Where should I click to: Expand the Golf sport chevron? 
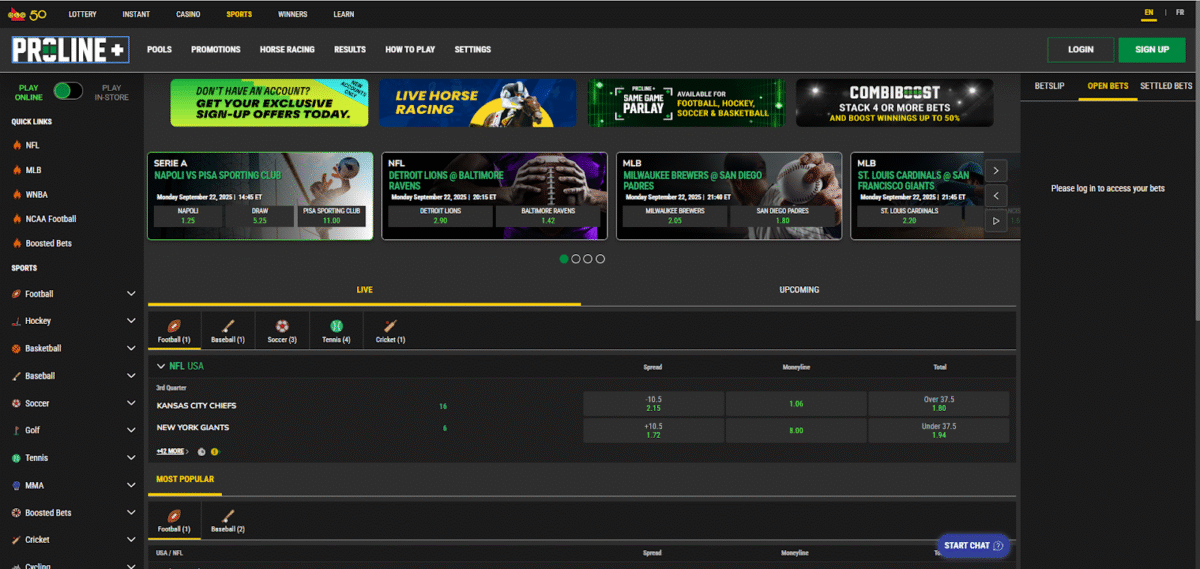tap(131, 430)
